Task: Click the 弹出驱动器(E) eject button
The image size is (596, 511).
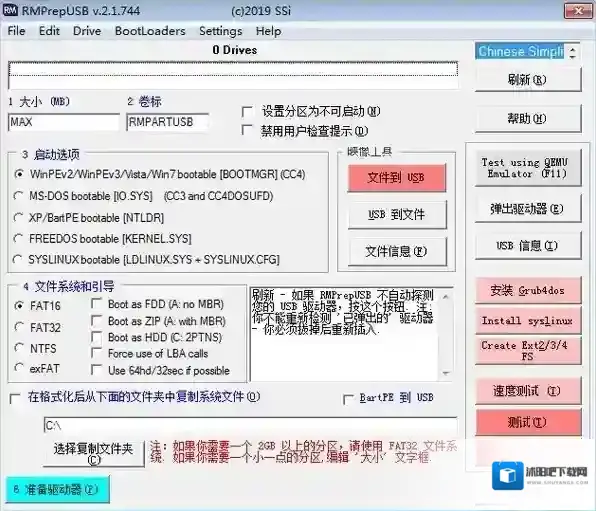Action: tap(528, 209)
